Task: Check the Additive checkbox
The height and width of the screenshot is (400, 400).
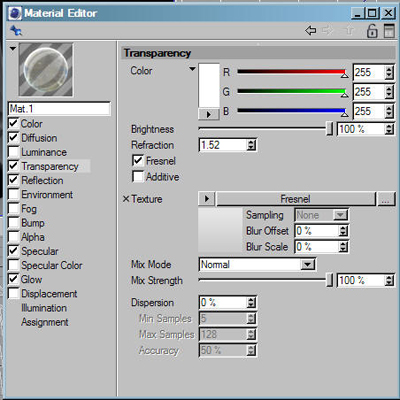Action: pos(138,176)
